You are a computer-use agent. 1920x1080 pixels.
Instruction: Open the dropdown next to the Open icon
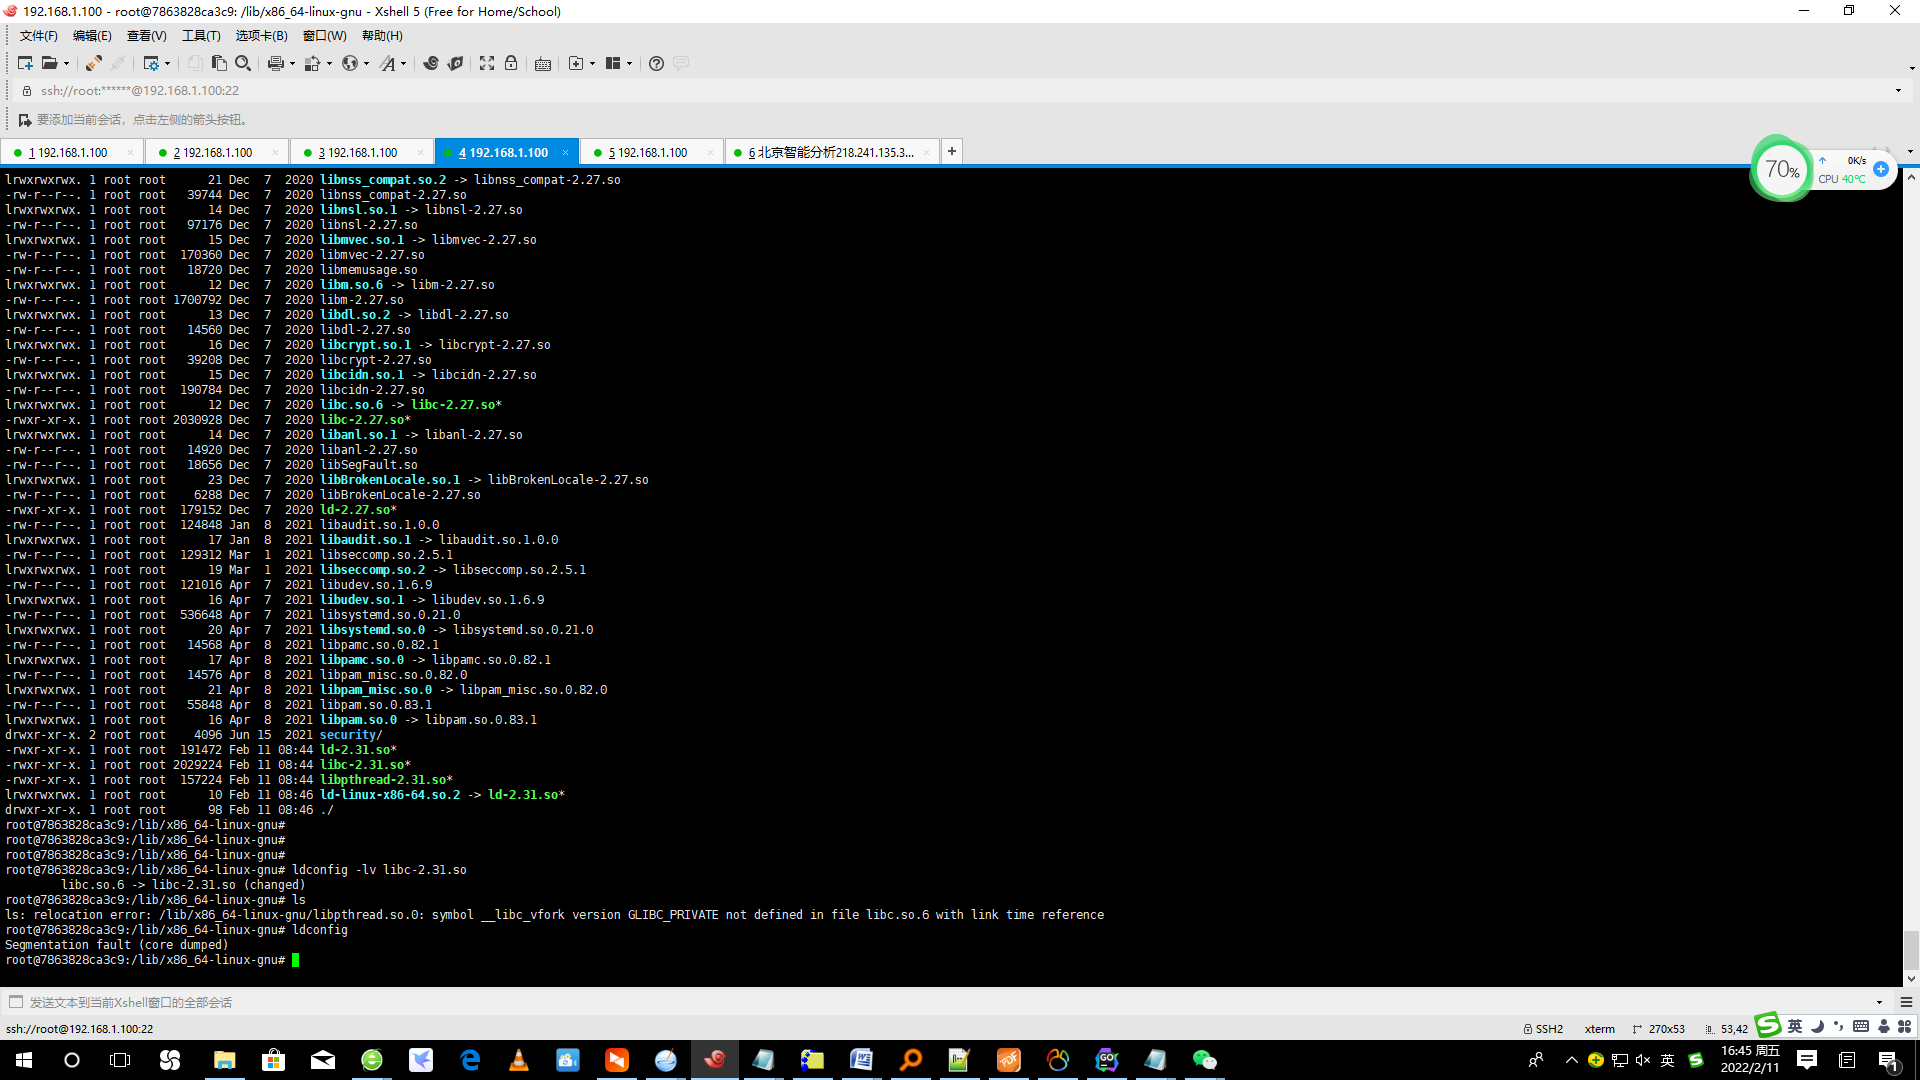click(x=67, y=63)
